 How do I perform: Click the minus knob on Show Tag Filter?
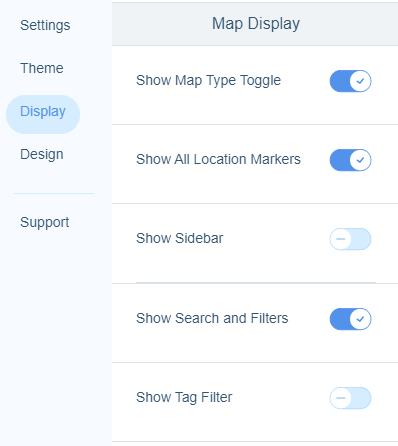(x=341, y=398)
